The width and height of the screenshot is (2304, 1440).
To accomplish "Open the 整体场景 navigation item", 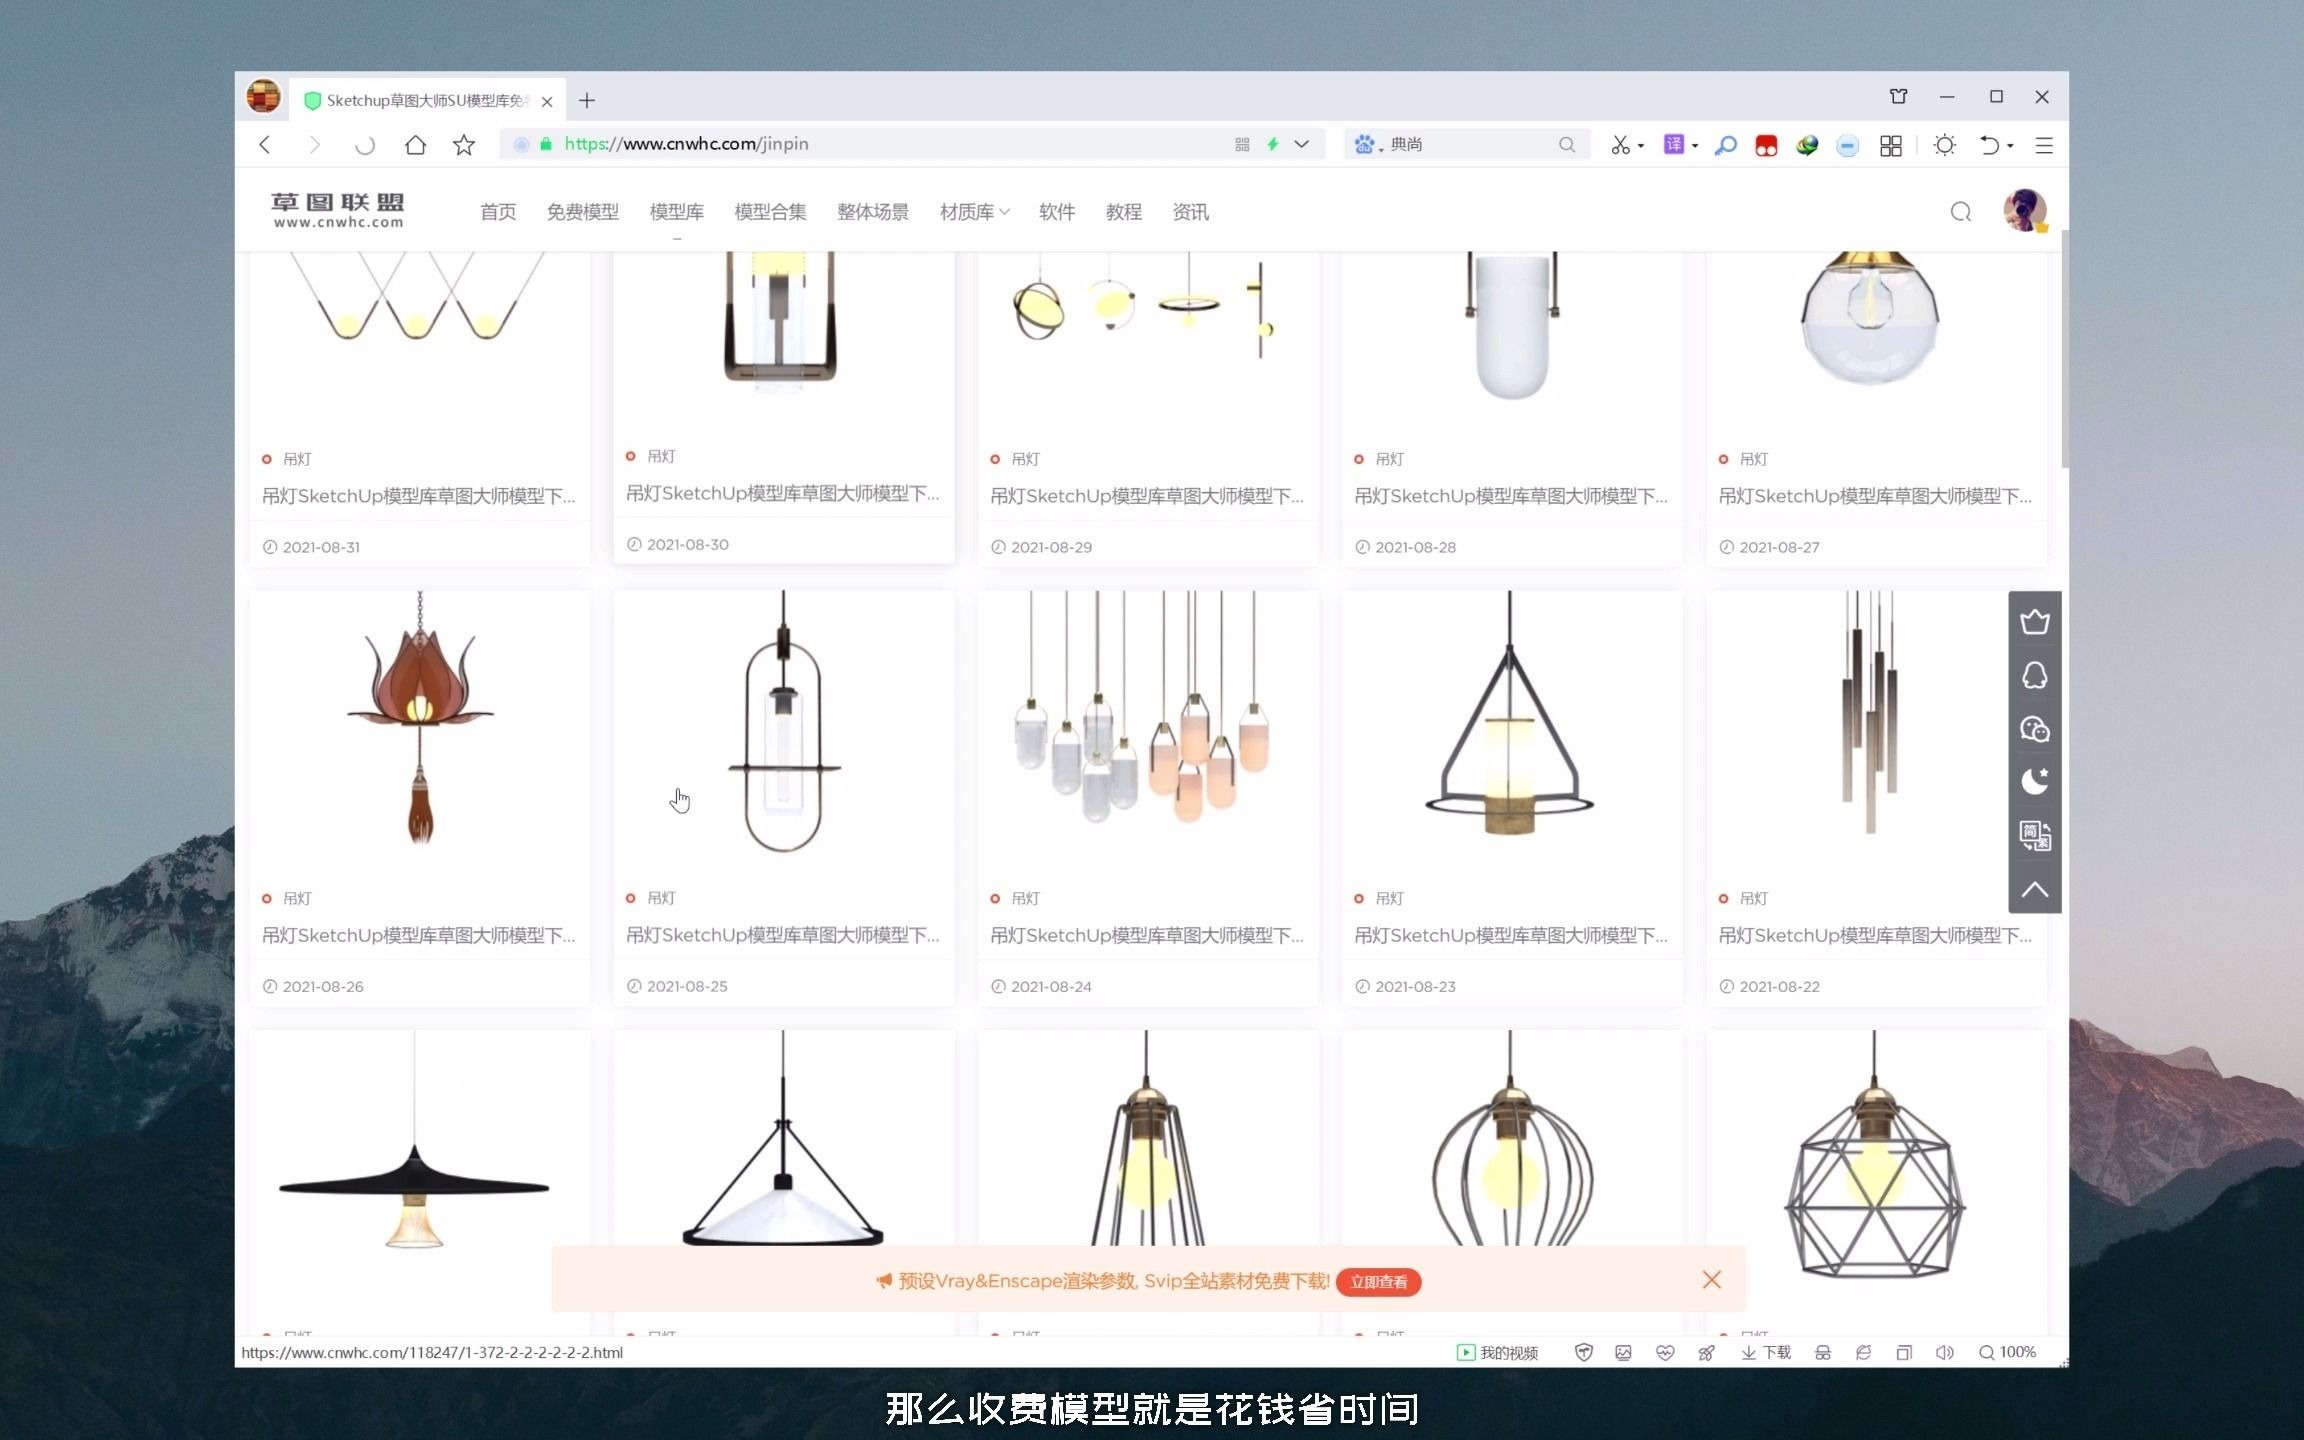I will pyautogui.click(x=873, y=212).
